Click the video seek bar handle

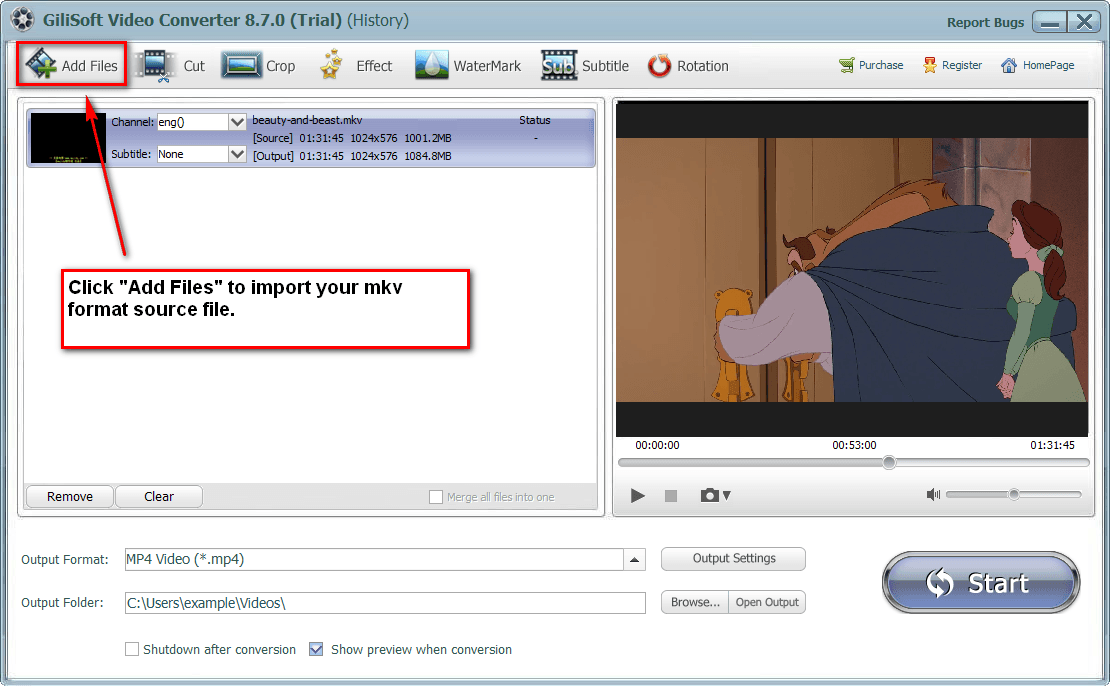click(x=889, y=462)
